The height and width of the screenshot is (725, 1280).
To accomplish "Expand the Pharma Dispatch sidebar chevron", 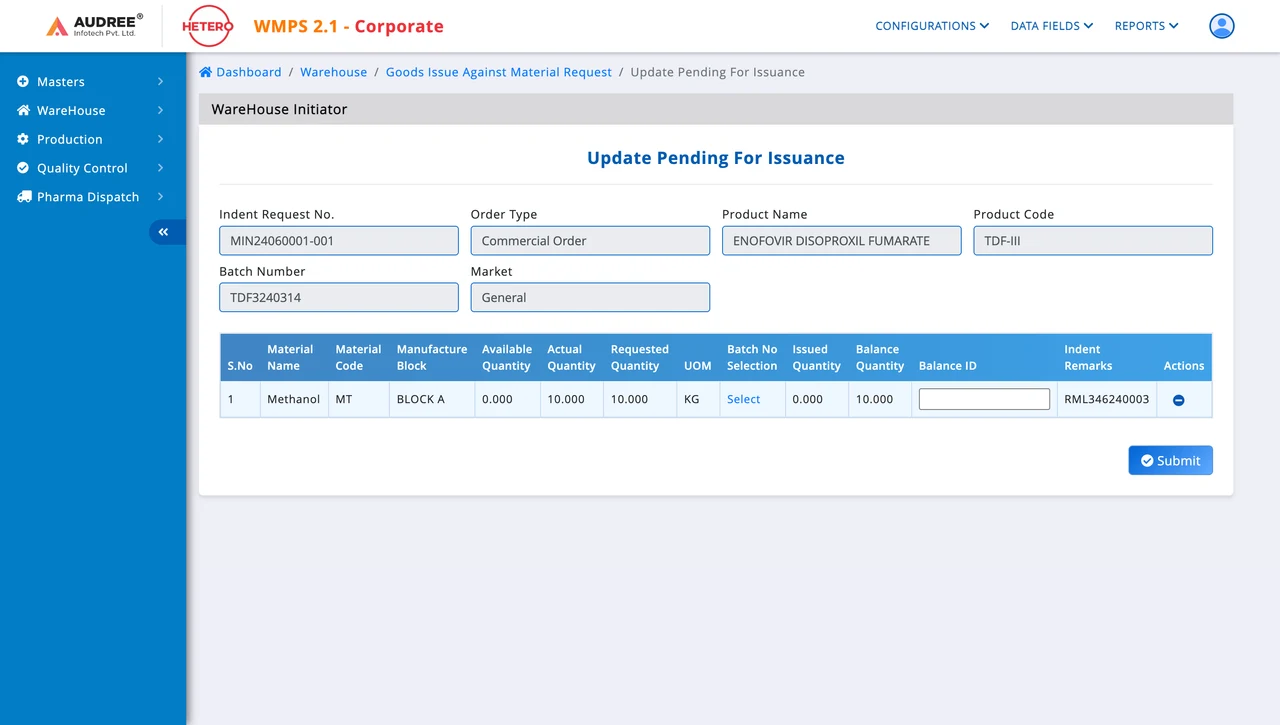I will (160, 197).
